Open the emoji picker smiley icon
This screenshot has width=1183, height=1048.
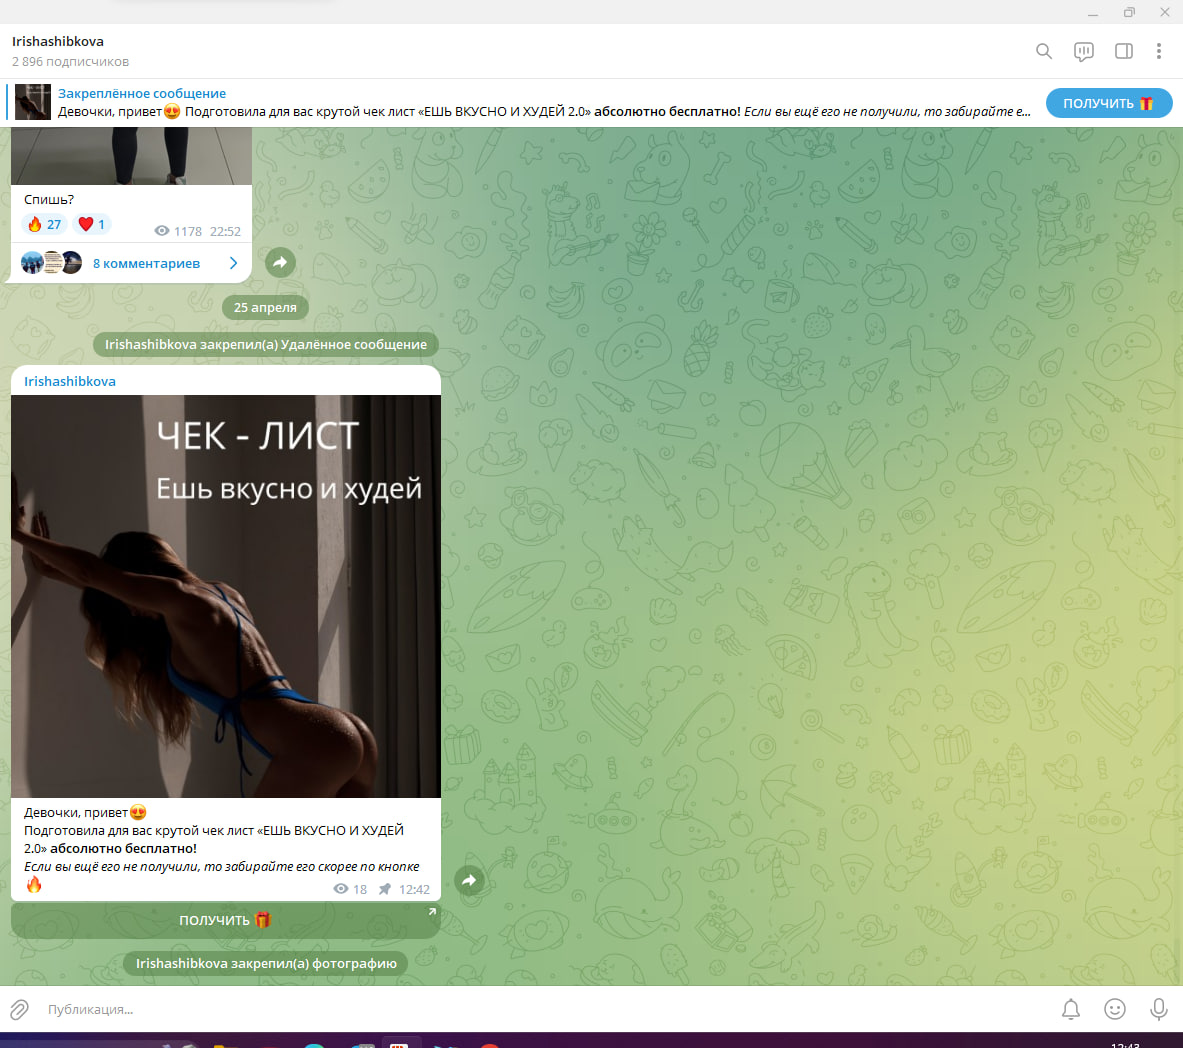(x=1114, y=1010)
